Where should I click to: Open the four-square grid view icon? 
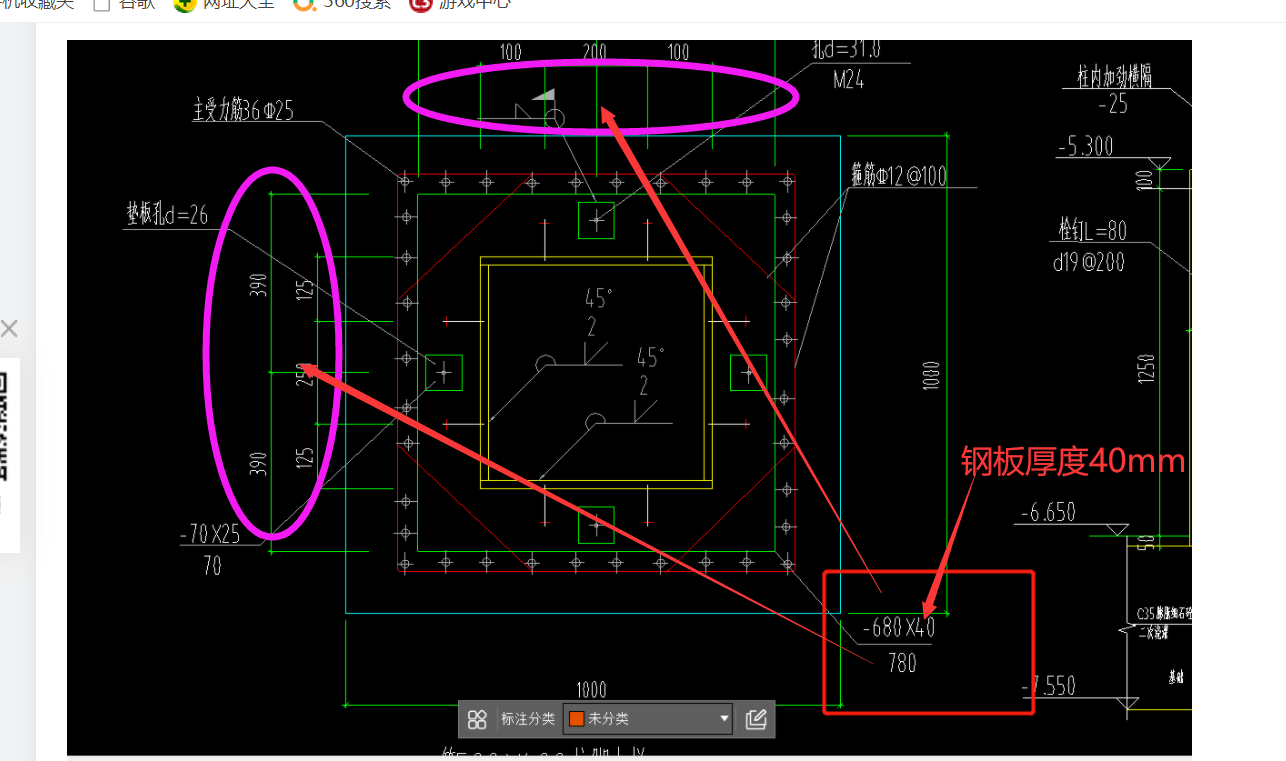coord(477,719)
